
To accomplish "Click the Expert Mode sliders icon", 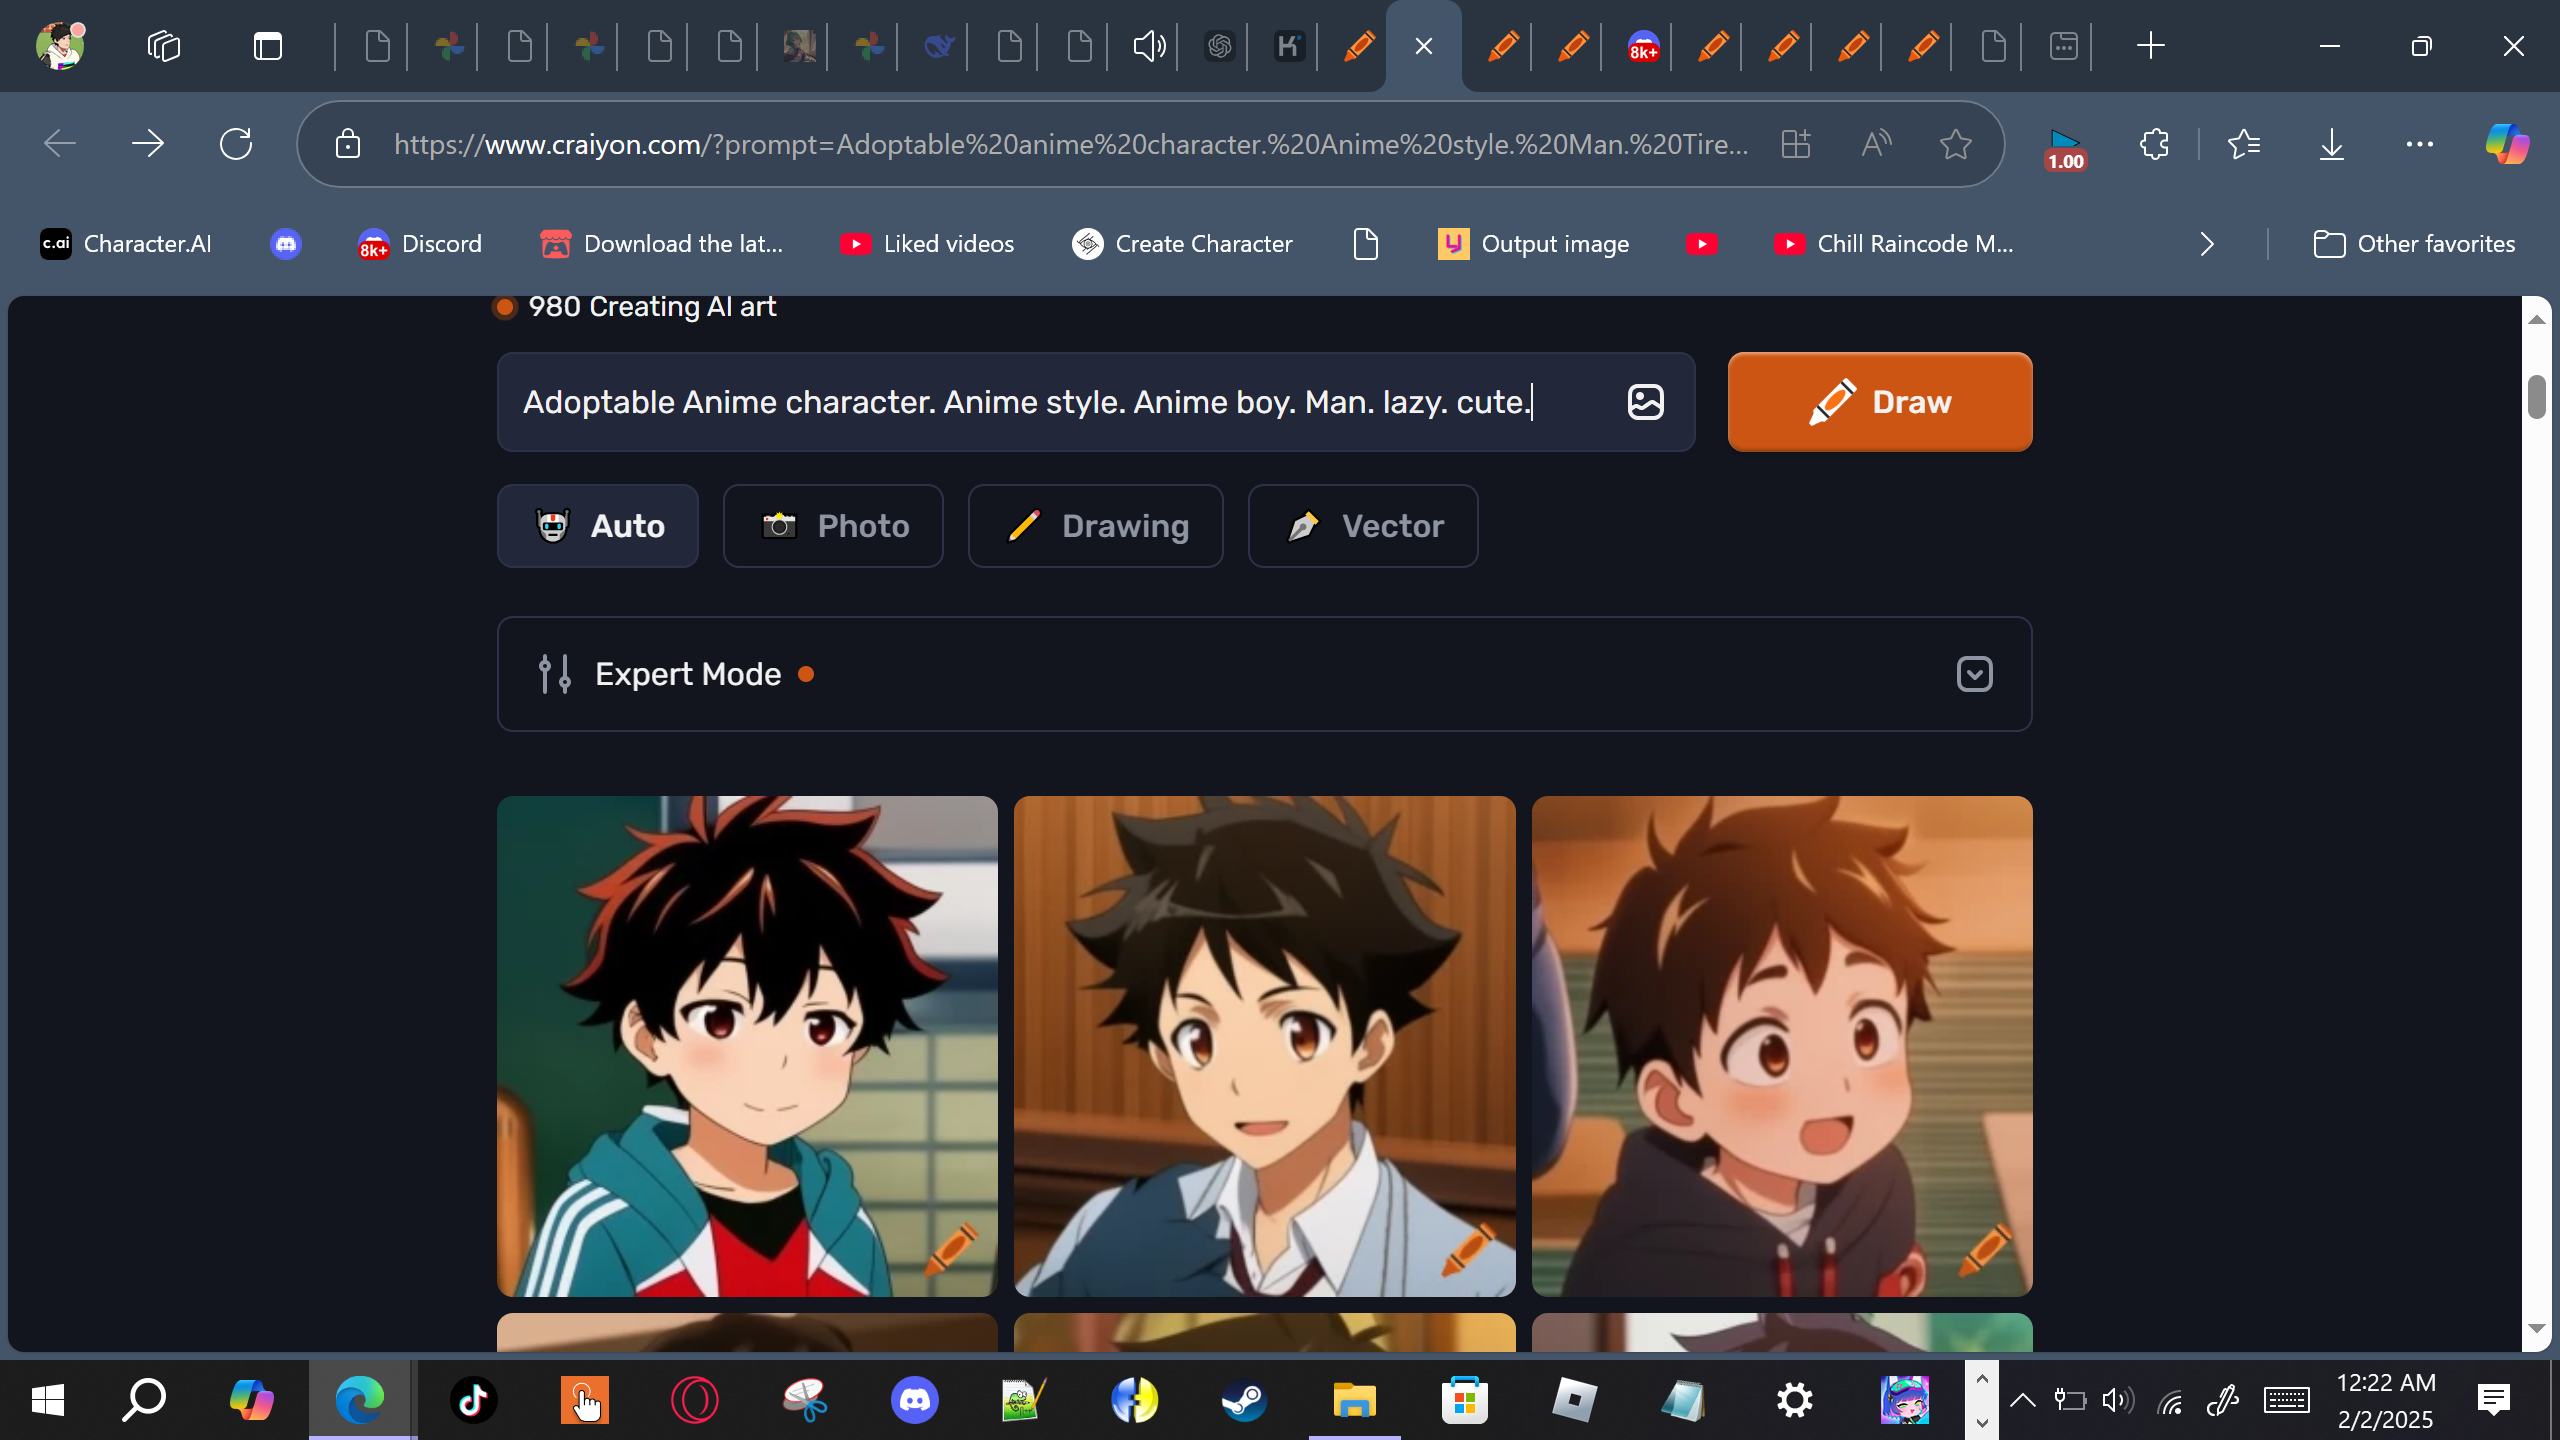I will pyautogui.click(x=554, y=674).
